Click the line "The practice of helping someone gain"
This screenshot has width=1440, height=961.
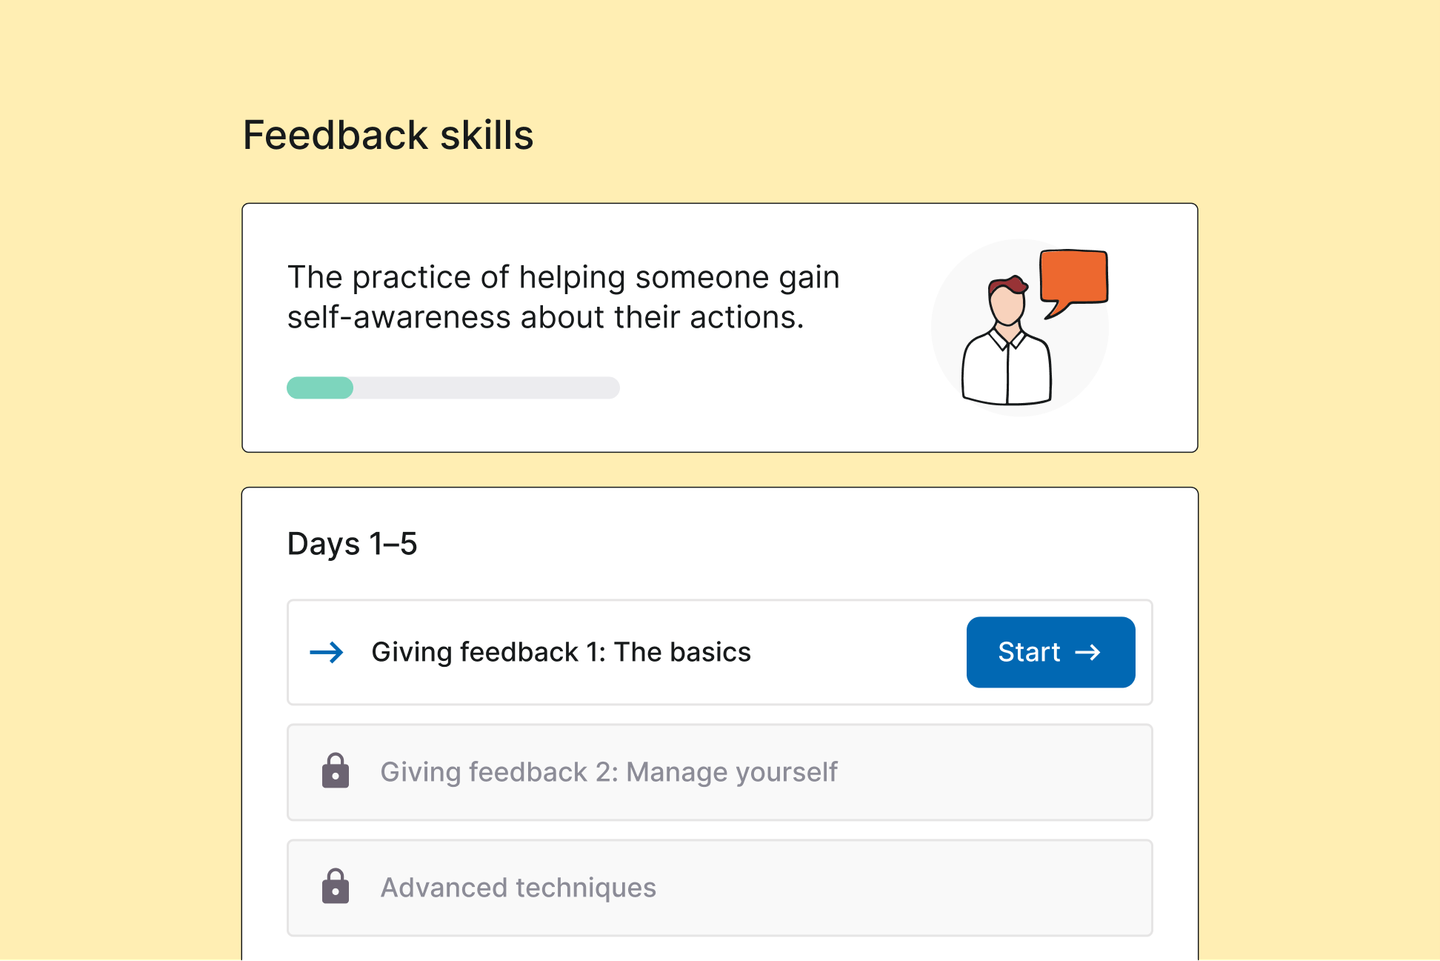[563, 277]
